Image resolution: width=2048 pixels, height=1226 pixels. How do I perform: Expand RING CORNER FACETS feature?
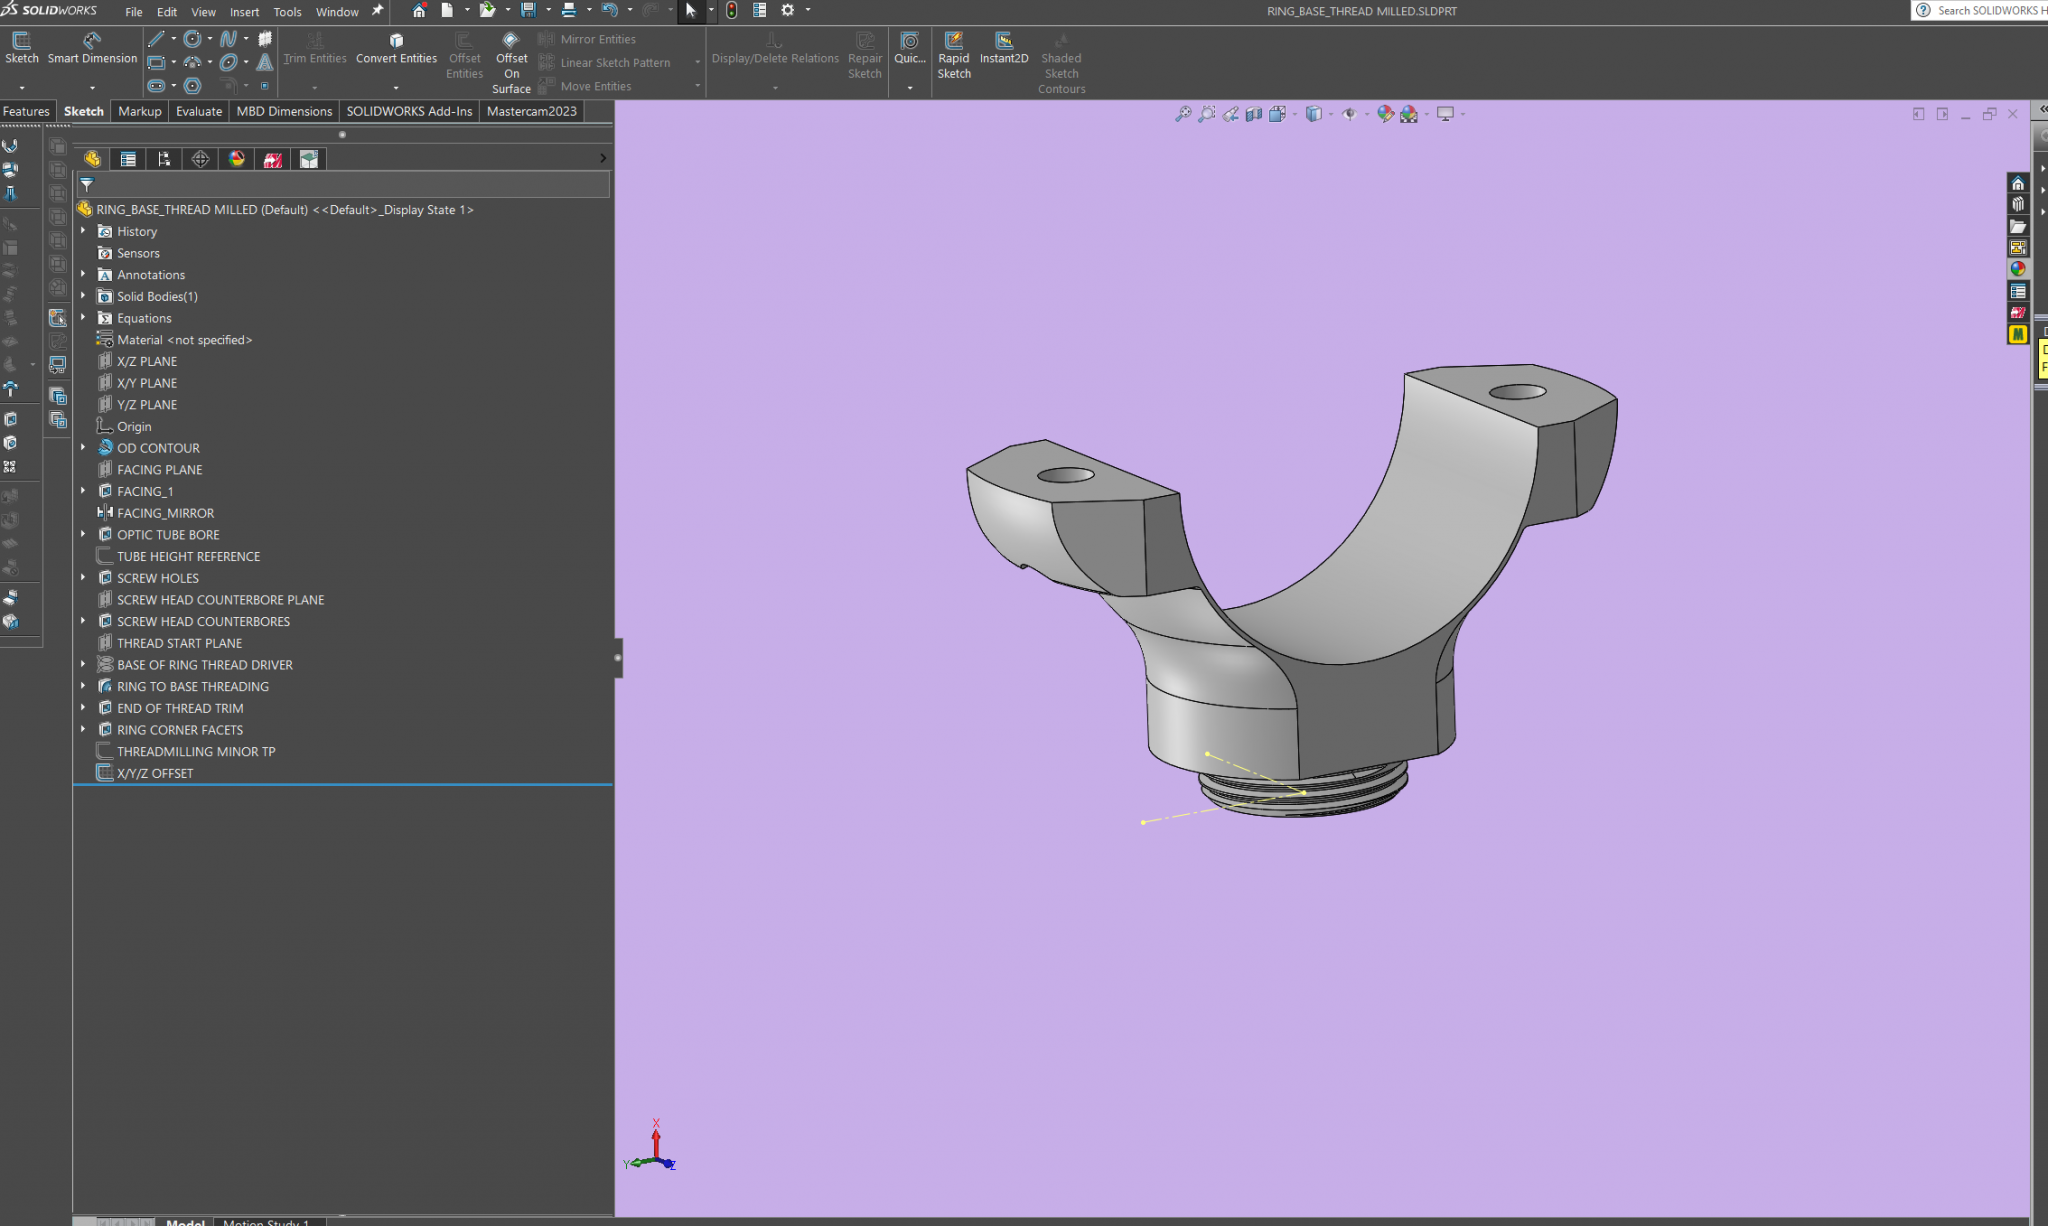pyautogui.click(x=83, y=730)
